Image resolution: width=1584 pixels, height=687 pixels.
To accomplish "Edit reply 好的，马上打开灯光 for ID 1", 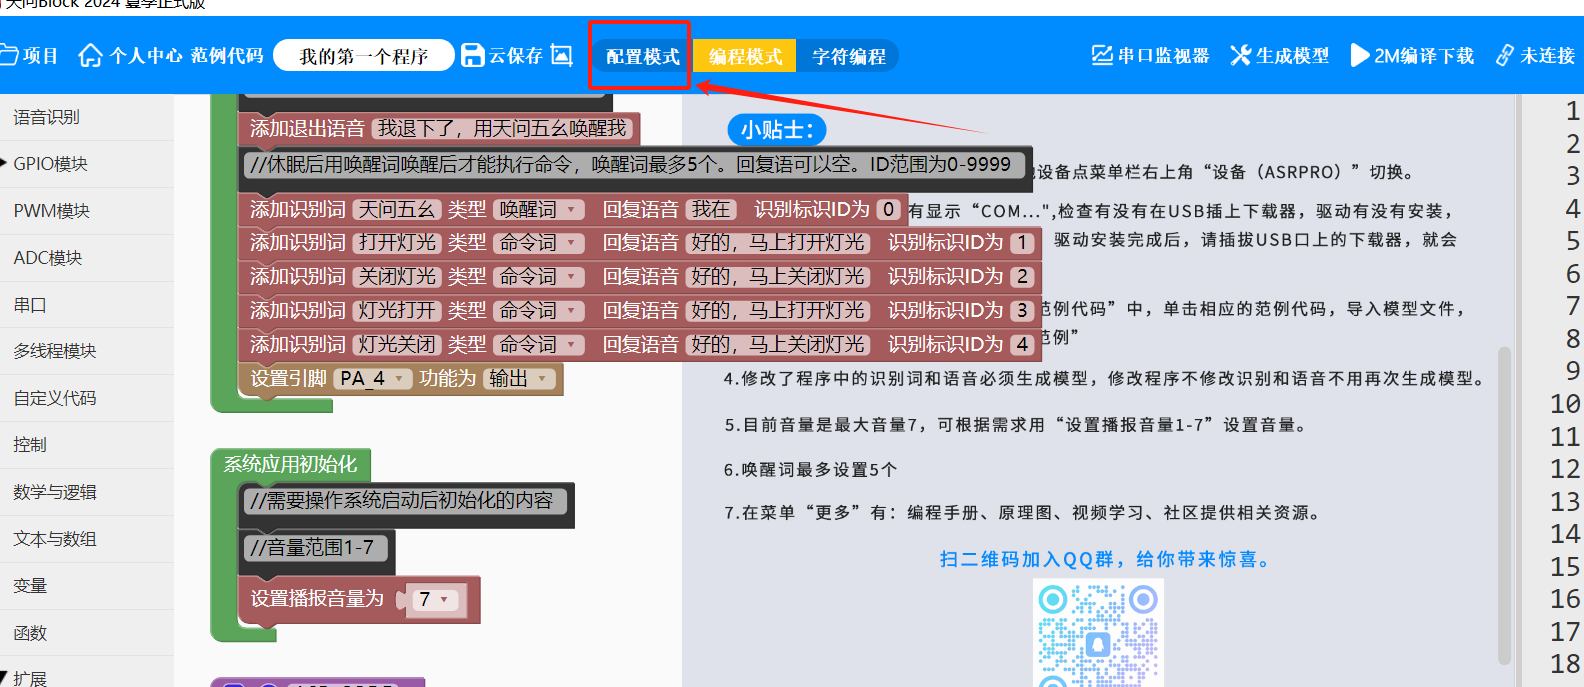I will point(778,243).
